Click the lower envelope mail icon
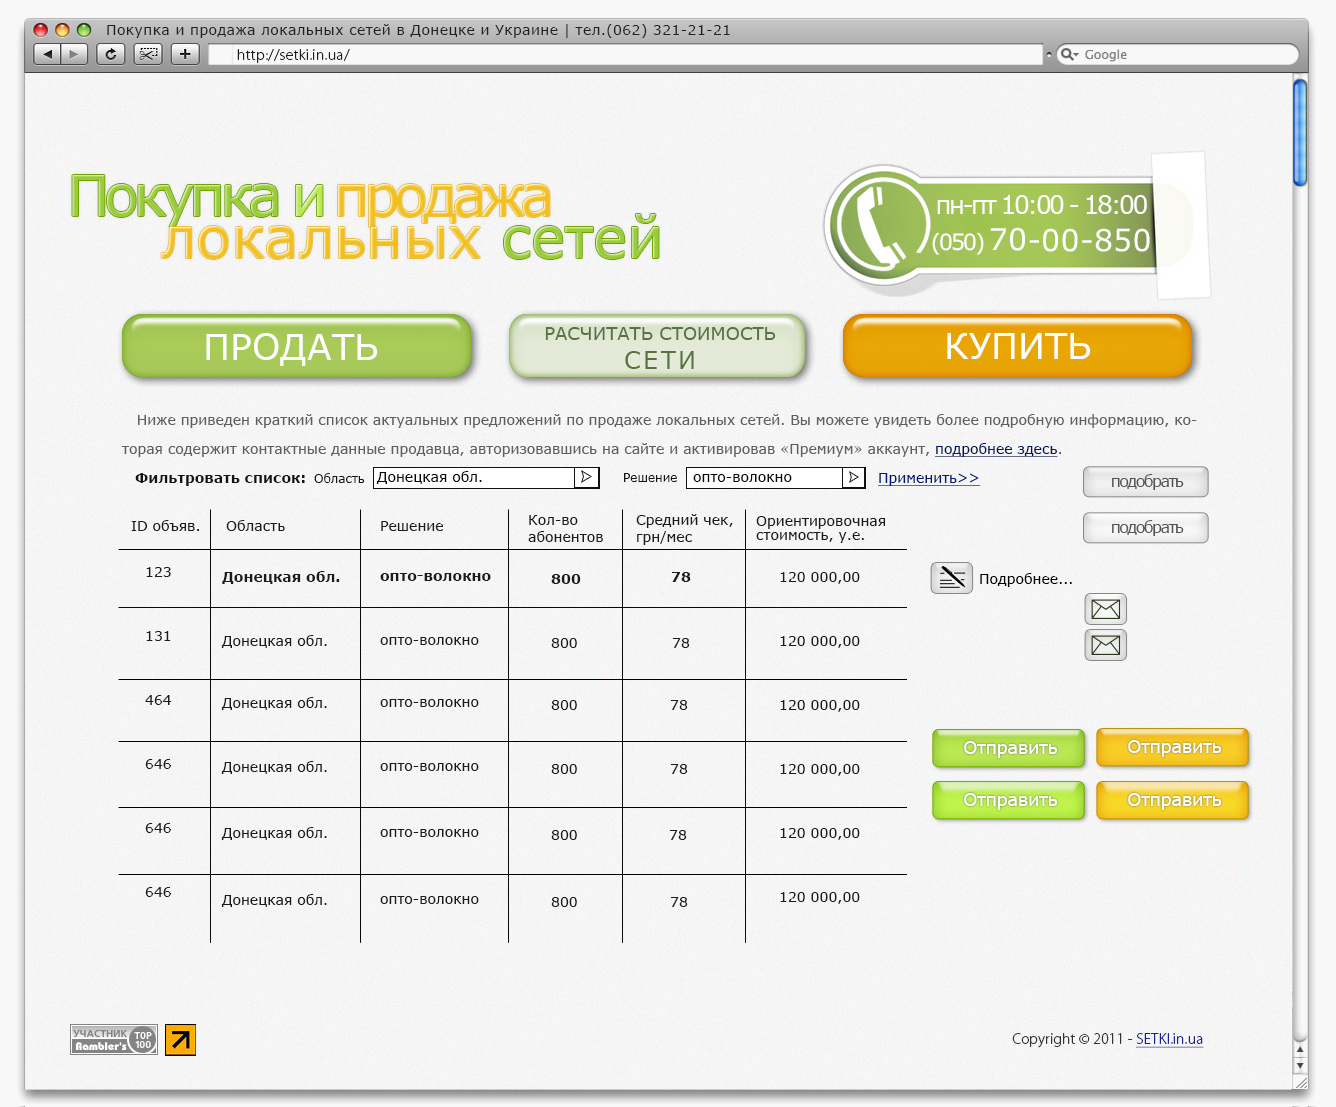 [1105, 645]
